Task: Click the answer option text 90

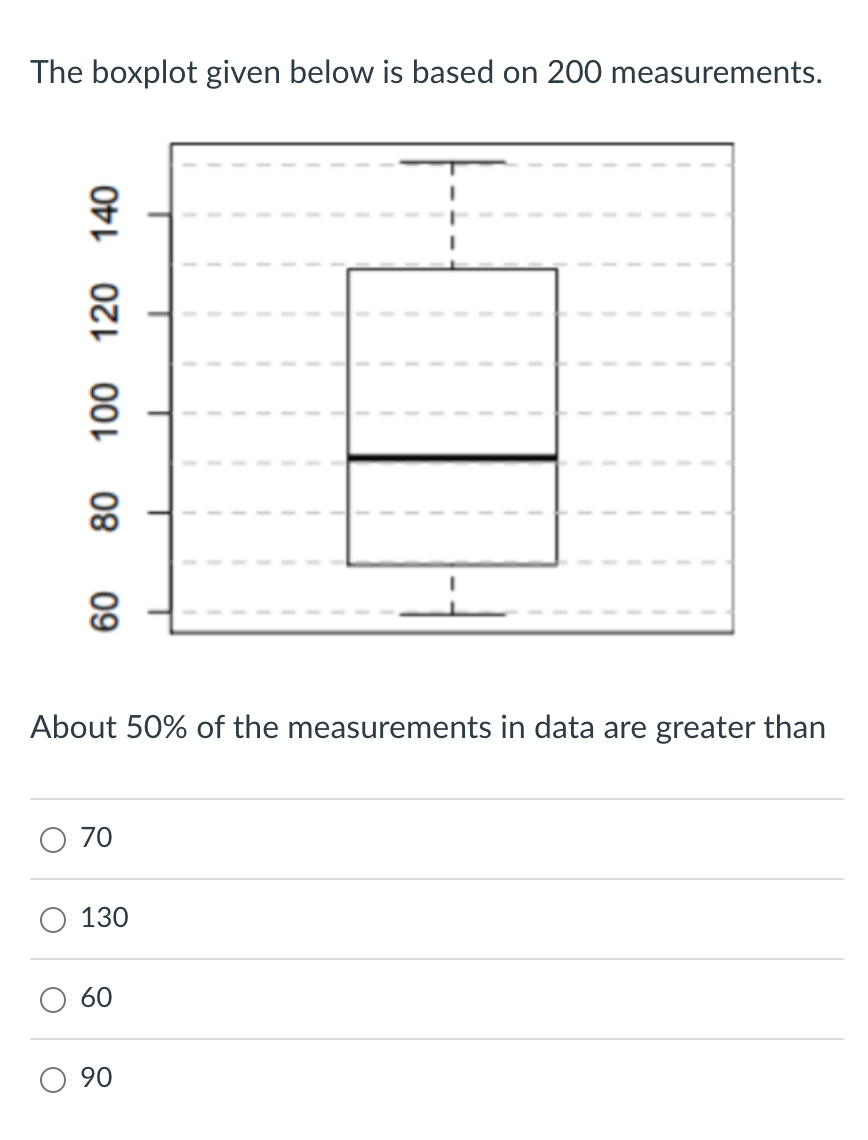Action: tap(96, 1078)
